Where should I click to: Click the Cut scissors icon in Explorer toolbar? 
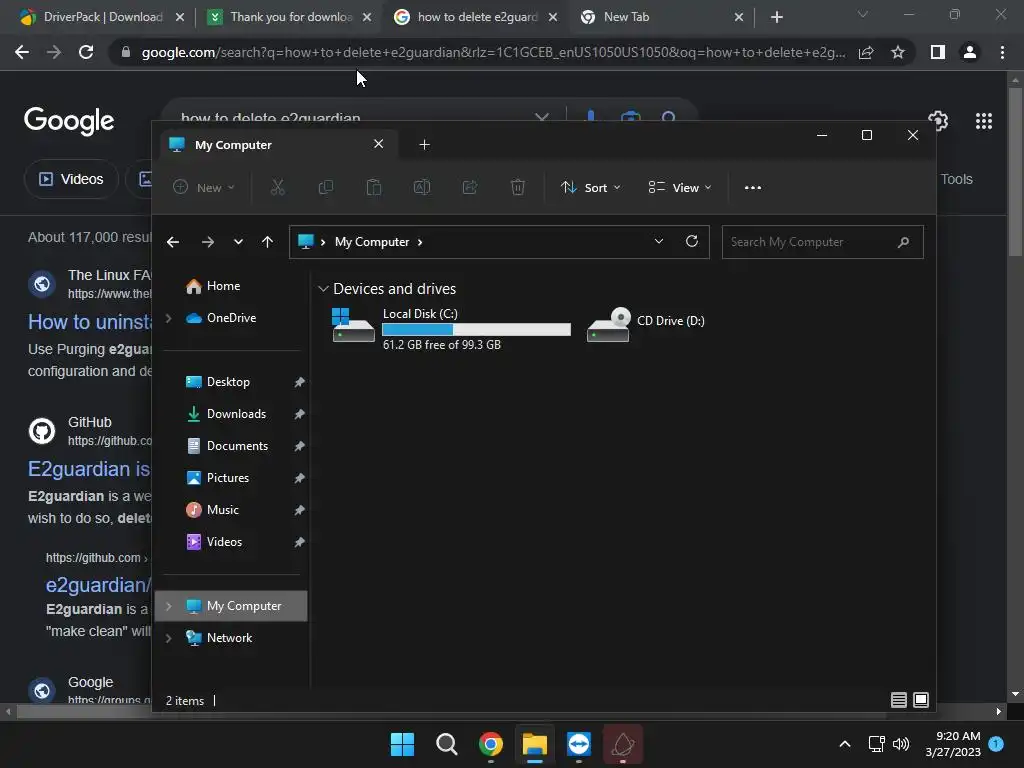278,187
